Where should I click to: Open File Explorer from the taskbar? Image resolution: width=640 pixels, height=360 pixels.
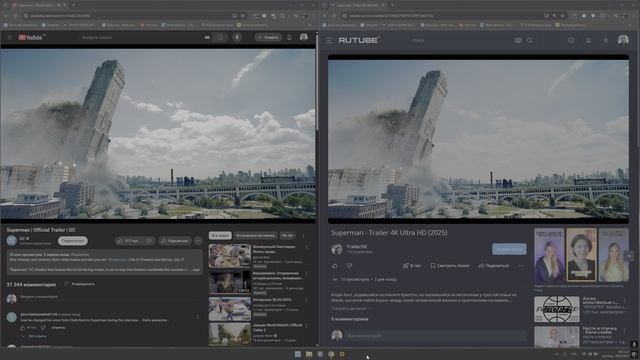coord(309,354)
